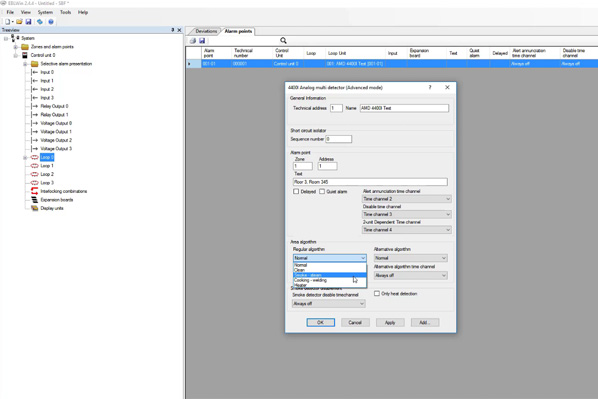The height and width of the screenshot is (399, 598).
Task: Select the Alarm points tab
Action: (x=238, y=31)
